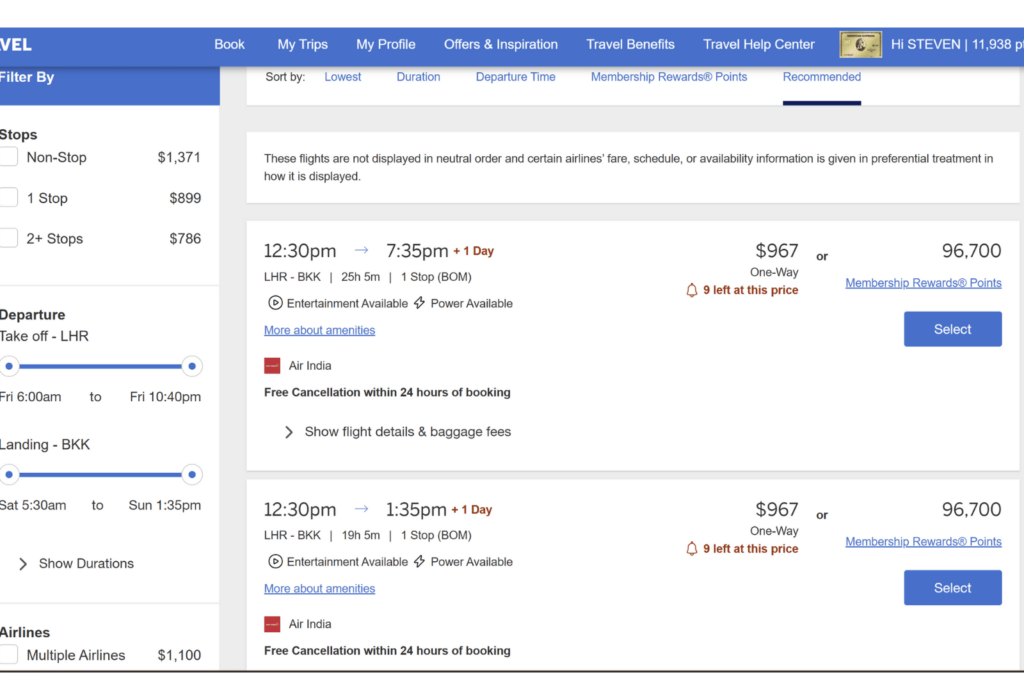Viewport: 1024px width, 700px height.
Task: Click the entertainment play icon in the 7:35pm flight
Action: [276, 303]
